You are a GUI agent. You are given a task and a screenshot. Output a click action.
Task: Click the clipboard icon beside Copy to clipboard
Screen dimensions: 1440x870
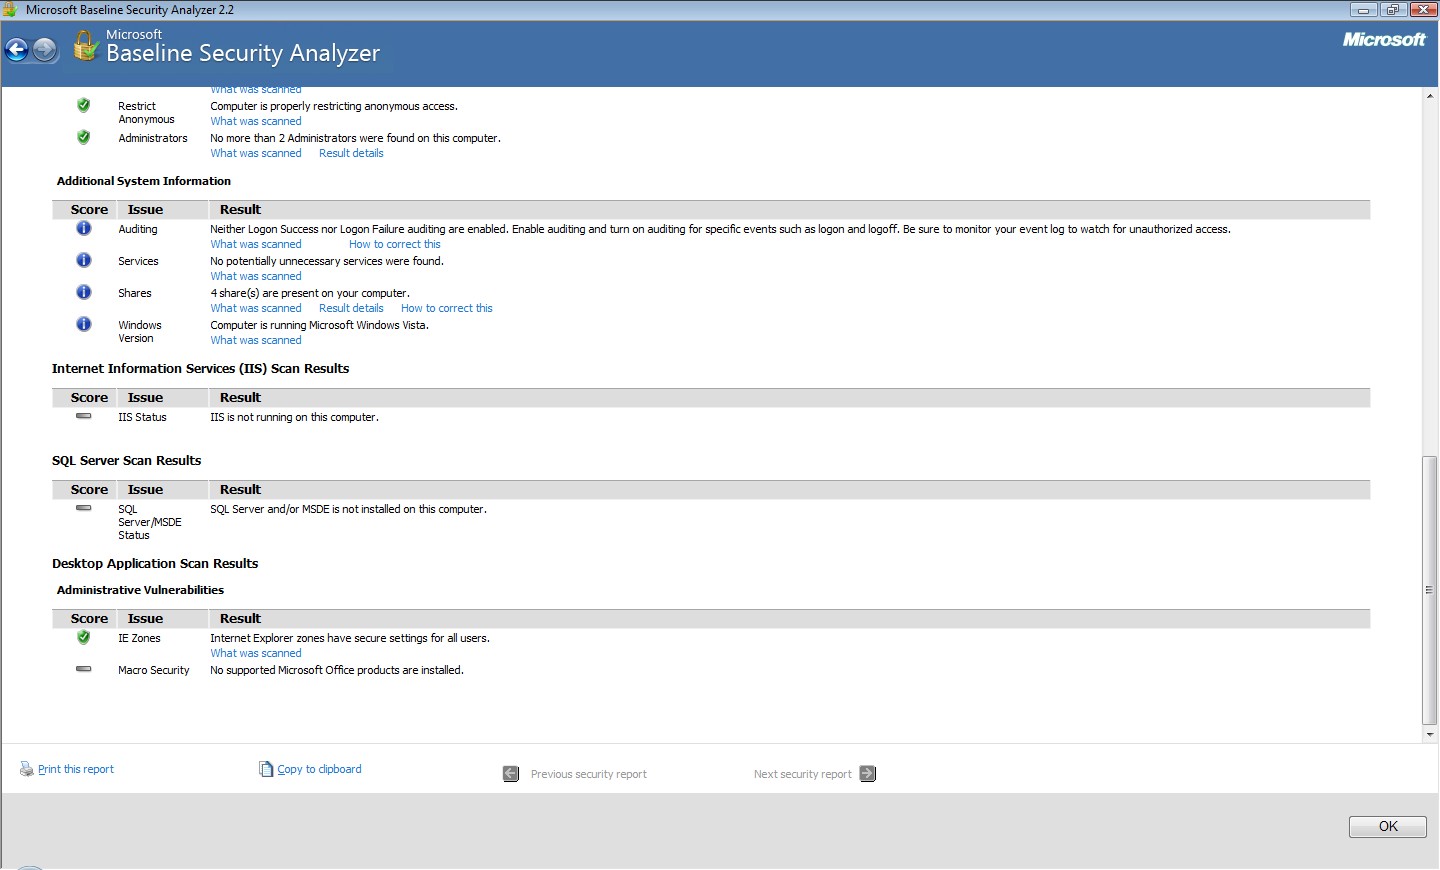pyautogui.click(x=266, y=769)
